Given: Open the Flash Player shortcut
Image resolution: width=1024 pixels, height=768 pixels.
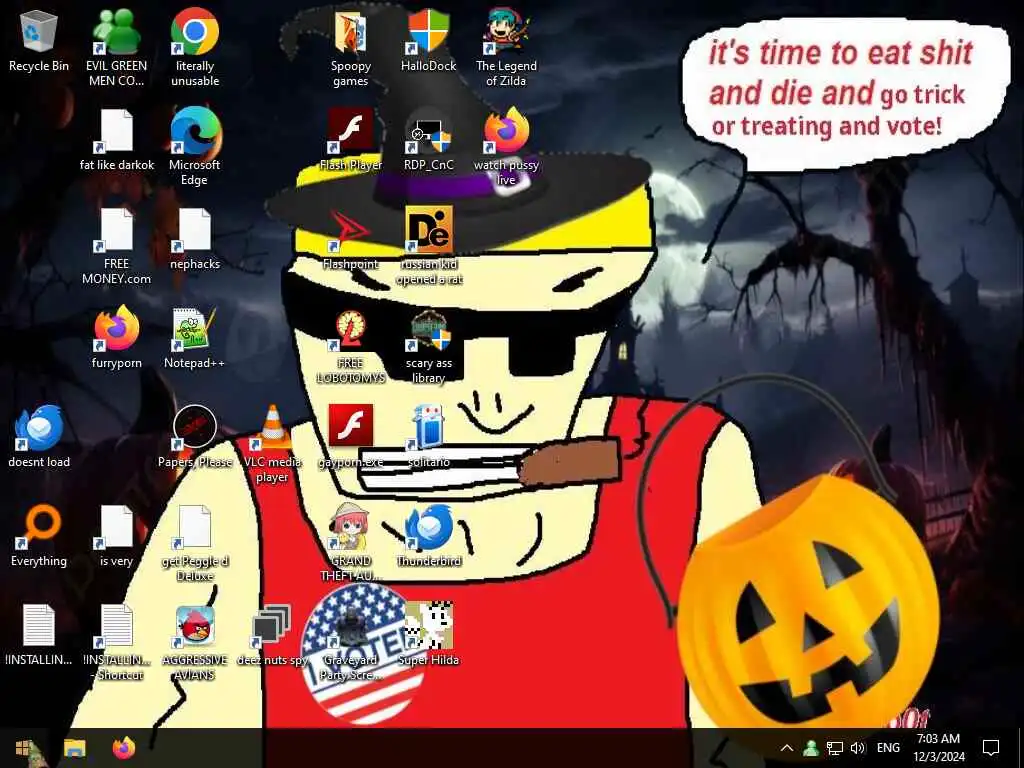Looking at the screenshot, I should coord(351,140).
